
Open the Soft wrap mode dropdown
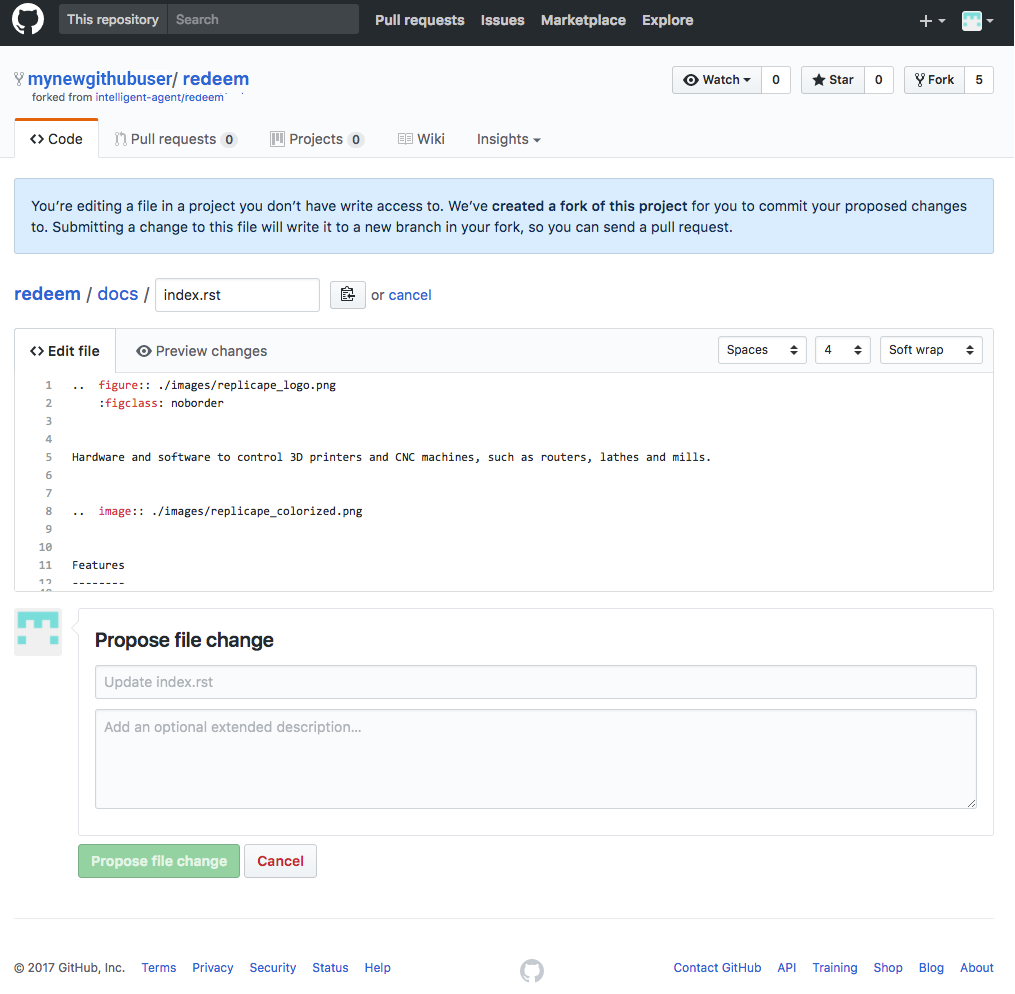[931, 350]
